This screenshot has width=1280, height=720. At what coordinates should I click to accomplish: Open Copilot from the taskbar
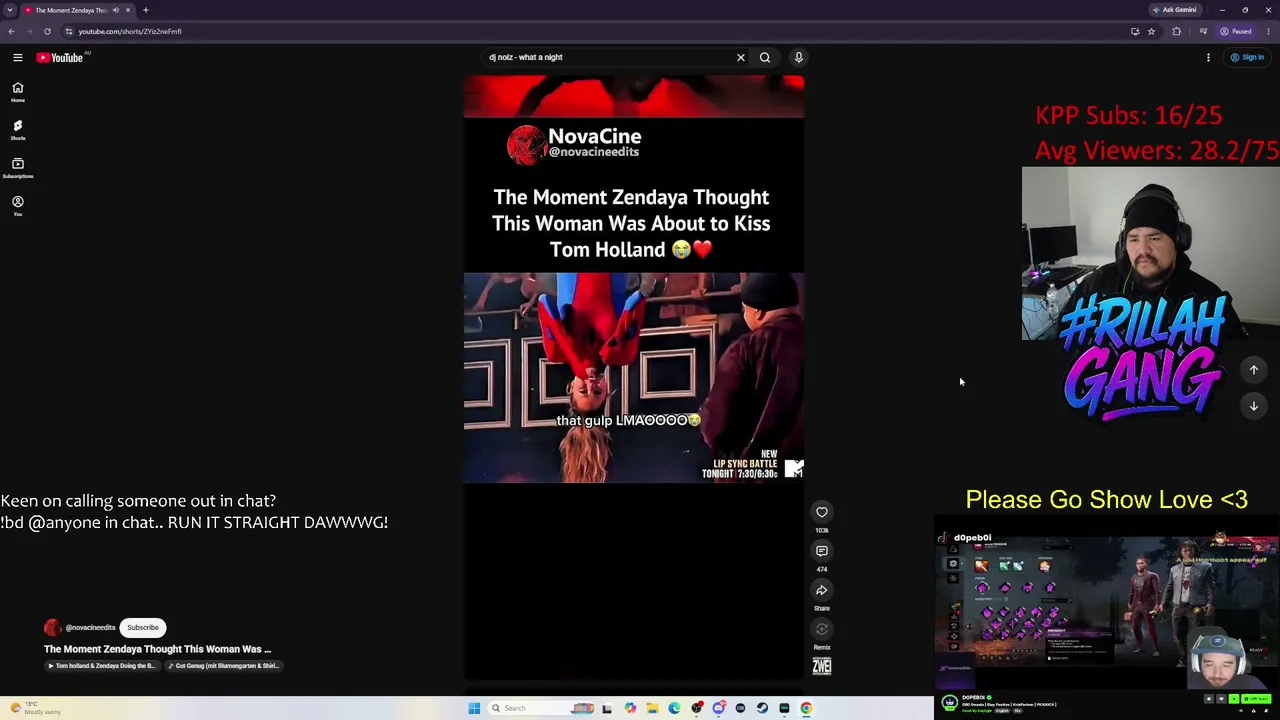630,708
